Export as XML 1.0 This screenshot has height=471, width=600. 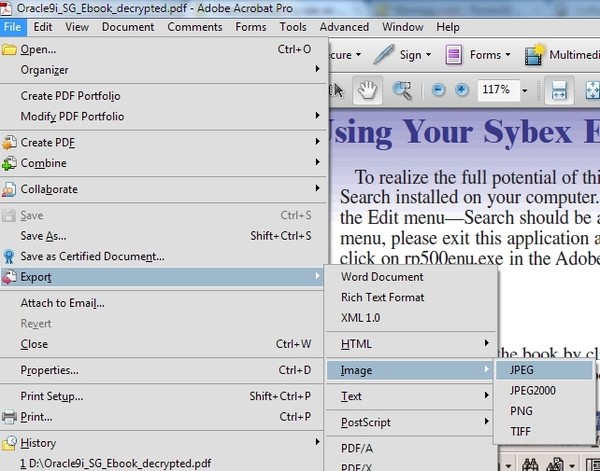click(411, 318)
